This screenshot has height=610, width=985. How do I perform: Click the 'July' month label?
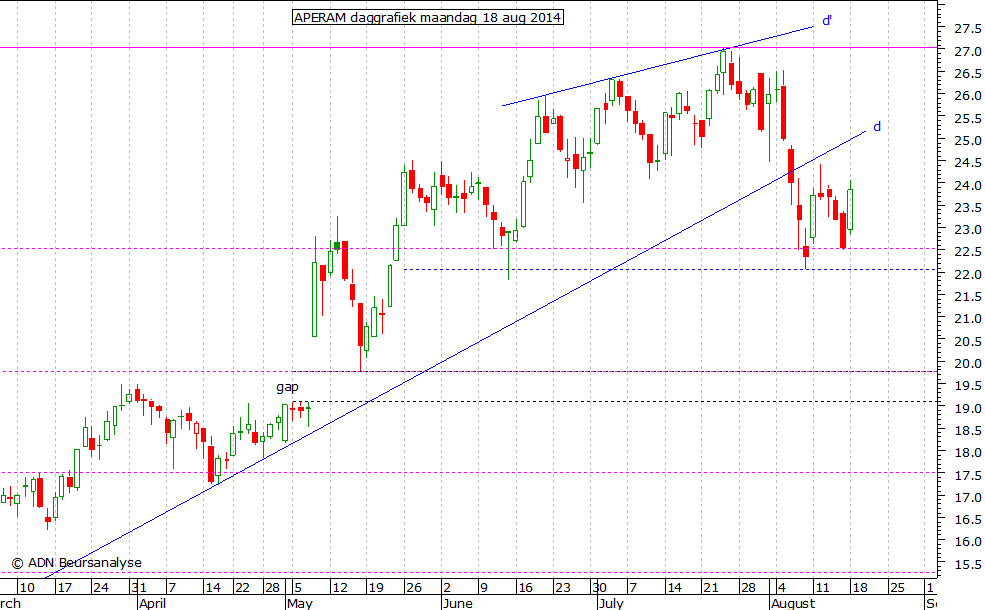(x=611, y=604)
